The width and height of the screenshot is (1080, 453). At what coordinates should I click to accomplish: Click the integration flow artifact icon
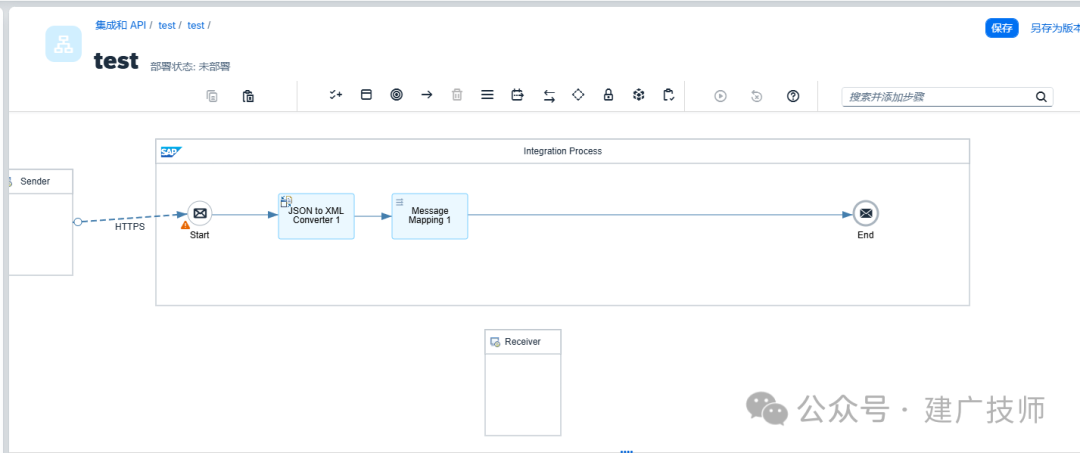pyautogui.click(x=63, y=44)
